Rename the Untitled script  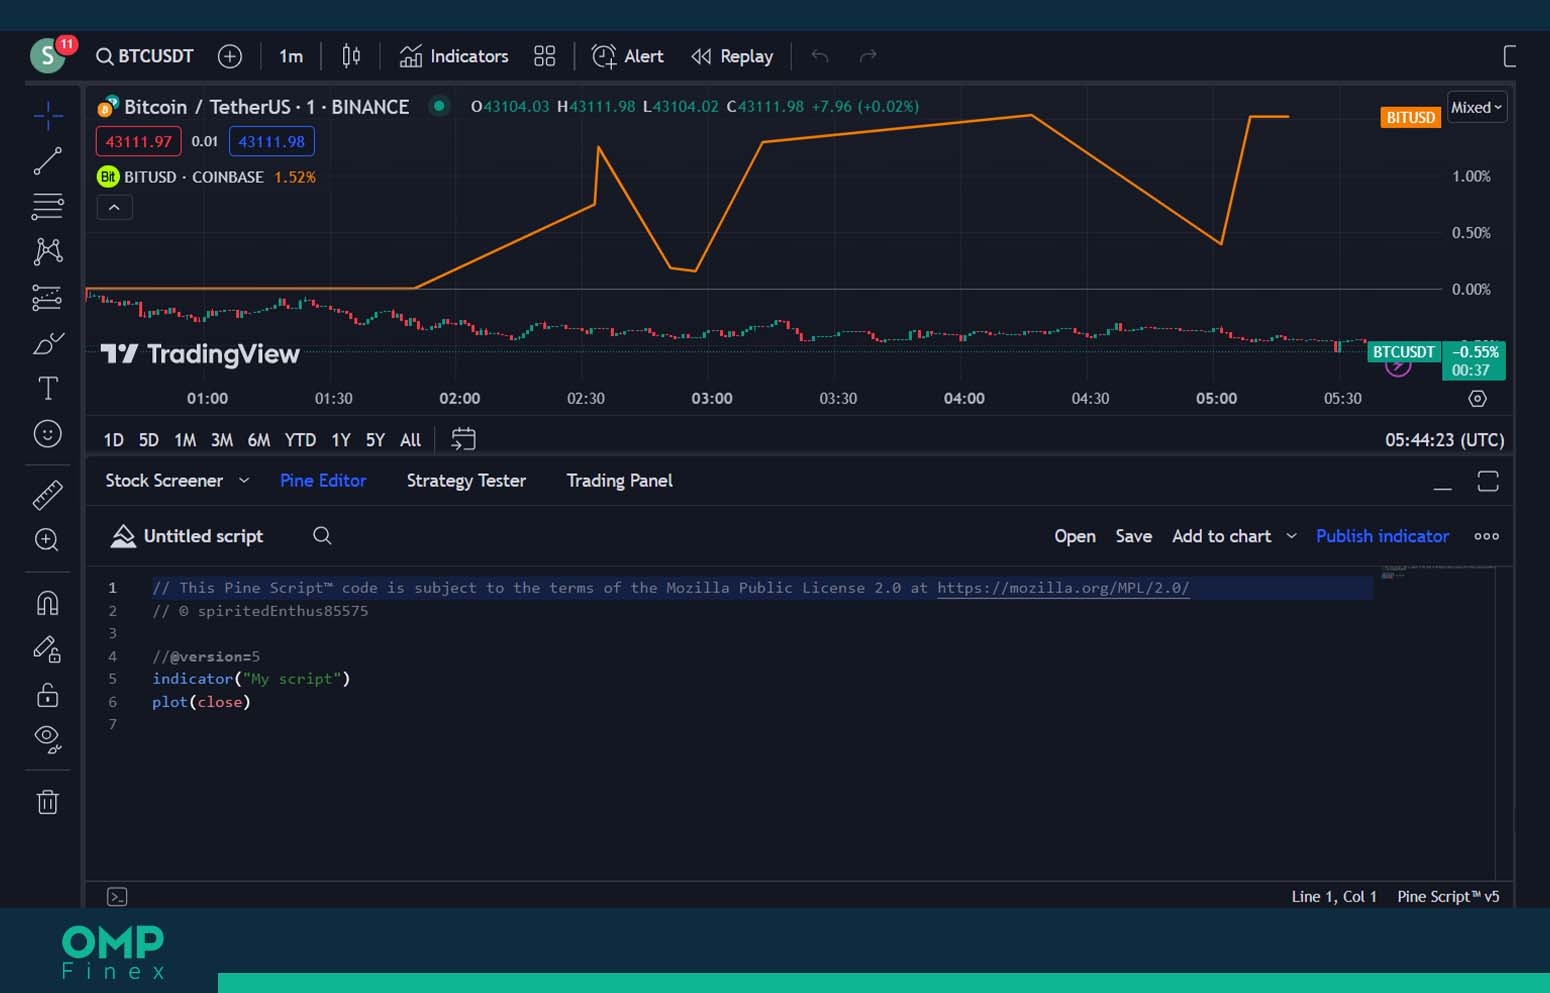click(203, 536)
